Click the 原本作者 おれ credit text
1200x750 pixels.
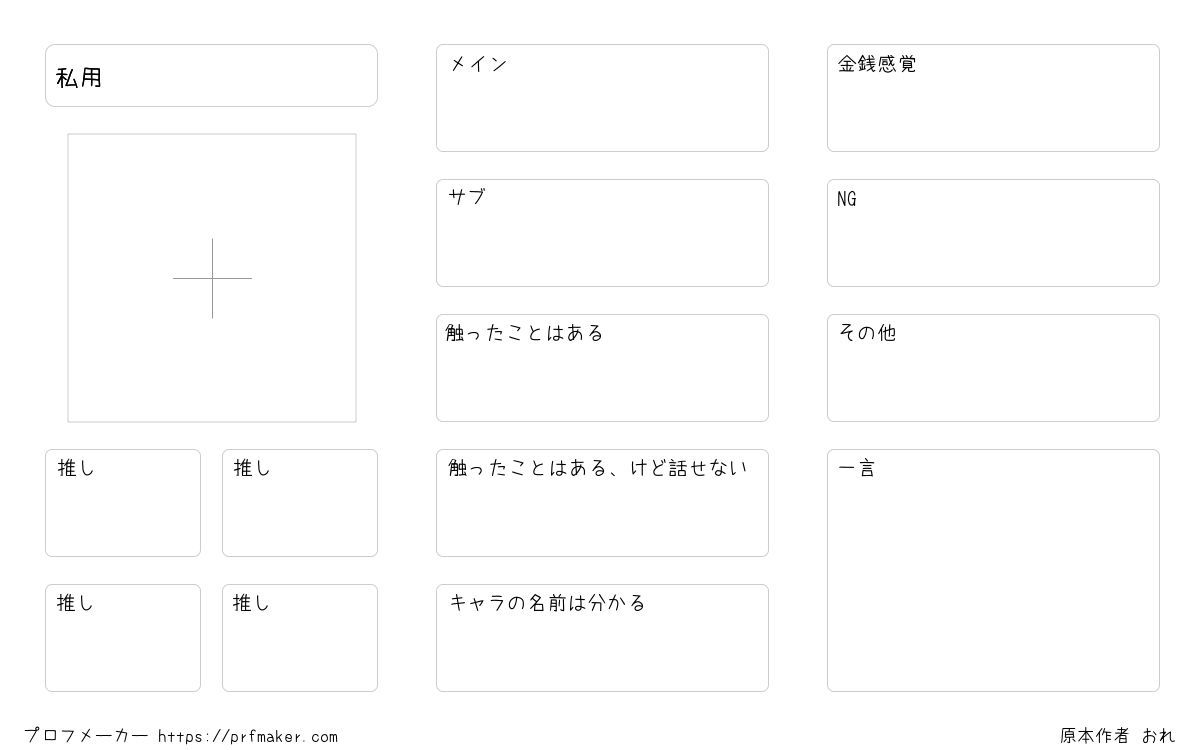click(x=1118, y=736)
